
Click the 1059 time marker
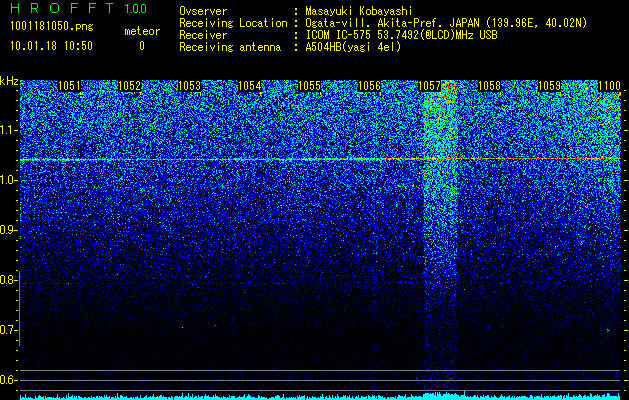pyautogui.click(x=549, y=86)
